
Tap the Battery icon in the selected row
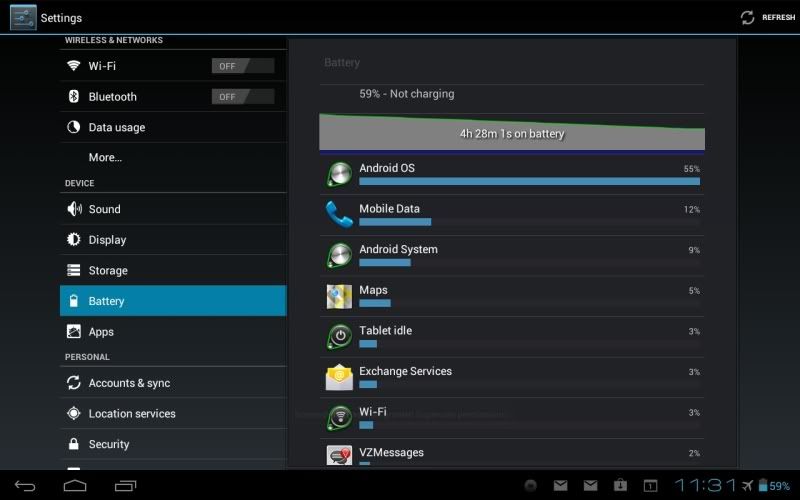(73, 301)
